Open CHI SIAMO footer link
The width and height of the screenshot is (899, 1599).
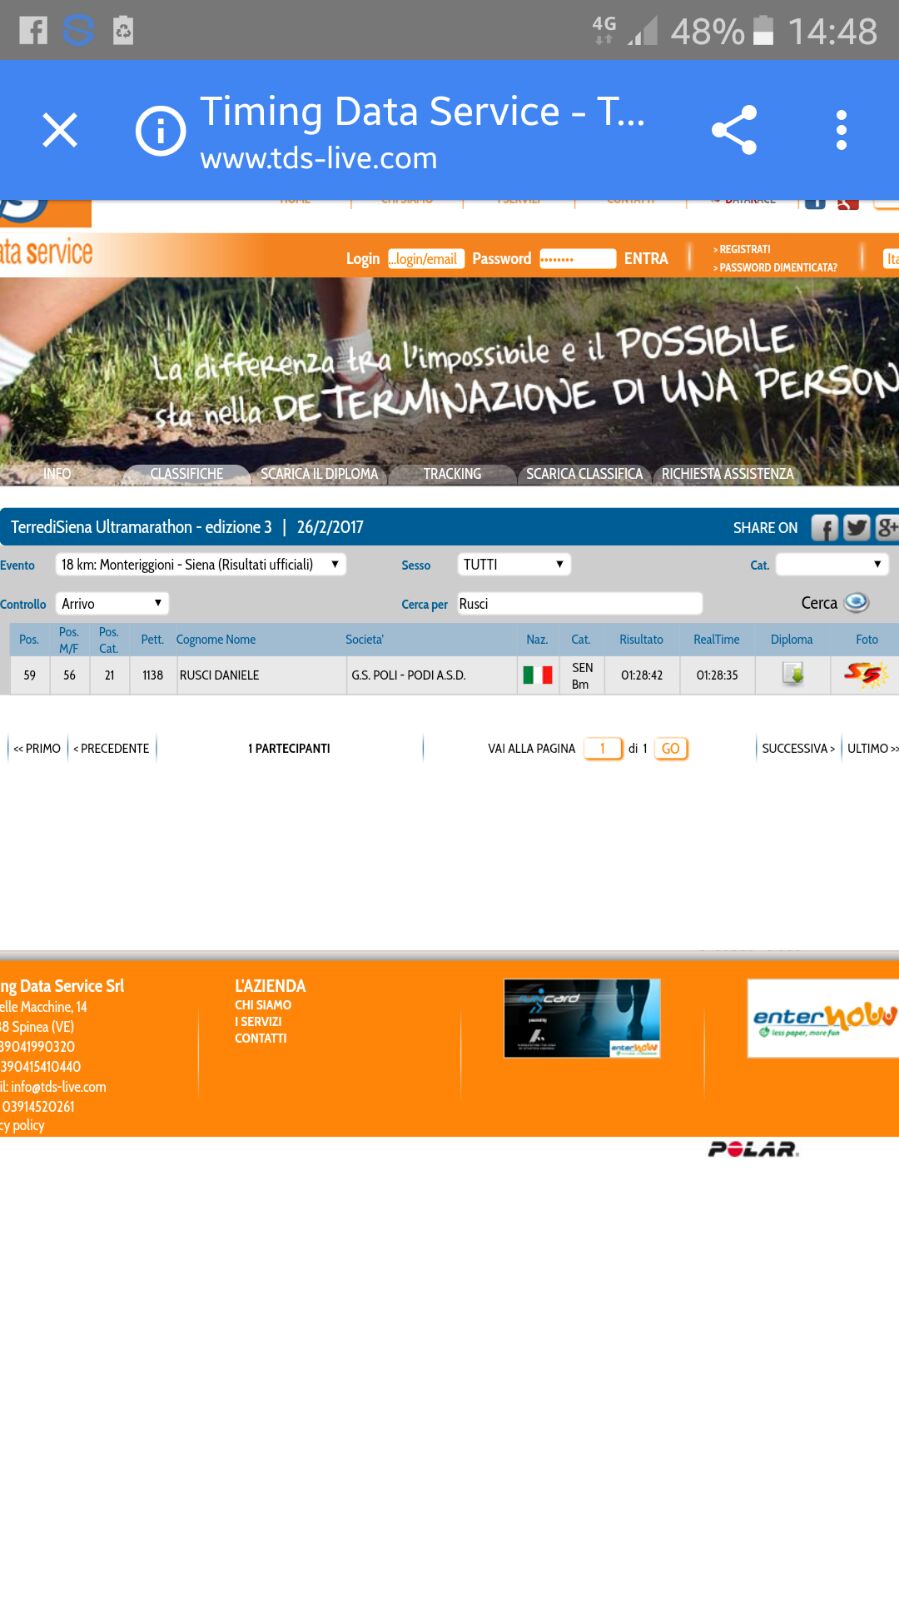click(263, 1005)
